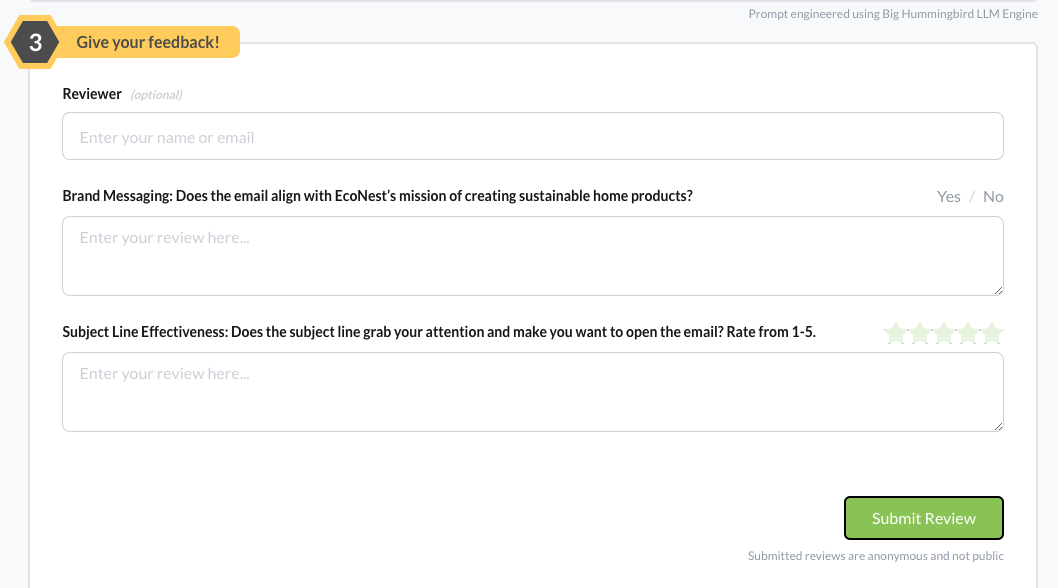This screenshot has height=588, width=1057.
Task: Choose No for brand messaging
Action: (x=993, y=197)
